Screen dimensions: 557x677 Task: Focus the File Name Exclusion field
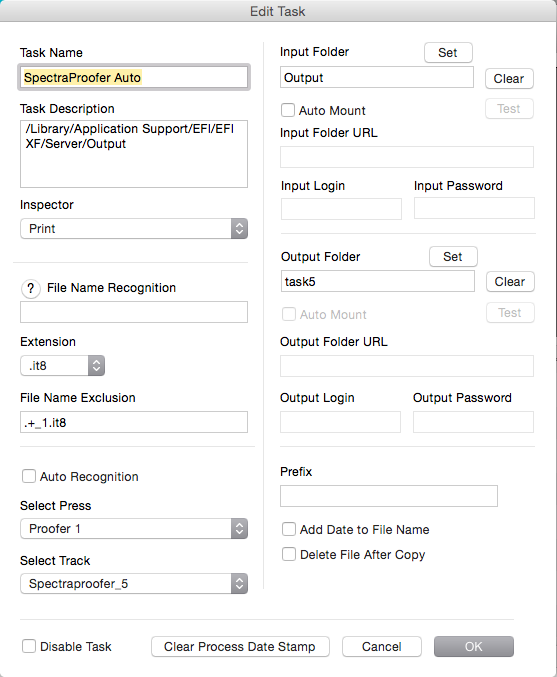tap(134, 422)
